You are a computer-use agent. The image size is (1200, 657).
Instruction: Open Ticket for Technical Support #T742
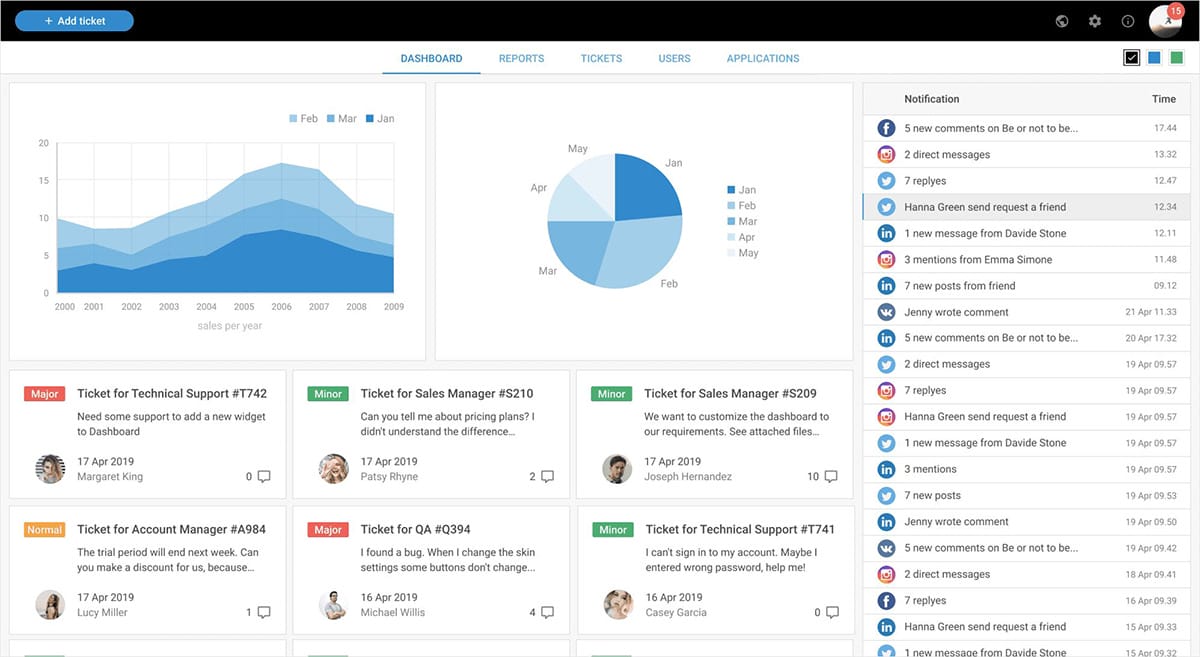[x=172, y=394]
